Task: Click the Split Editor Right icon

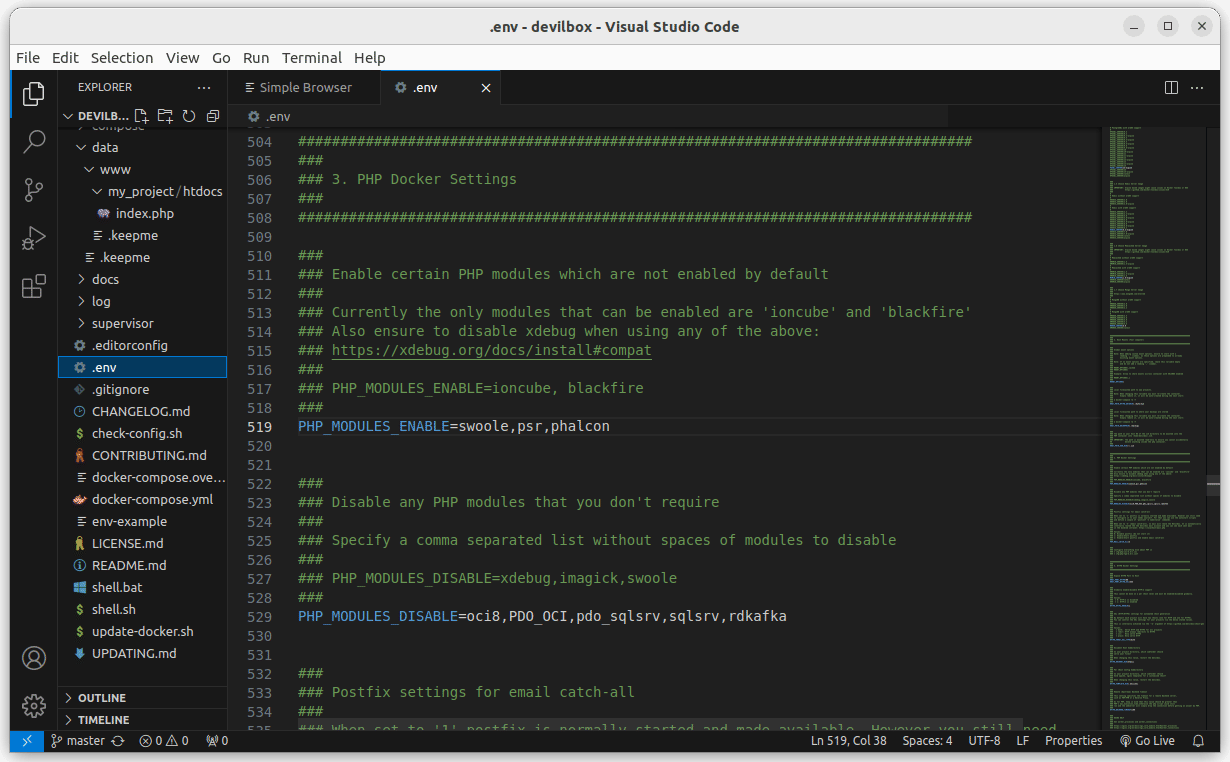Action: [1171, 88]
